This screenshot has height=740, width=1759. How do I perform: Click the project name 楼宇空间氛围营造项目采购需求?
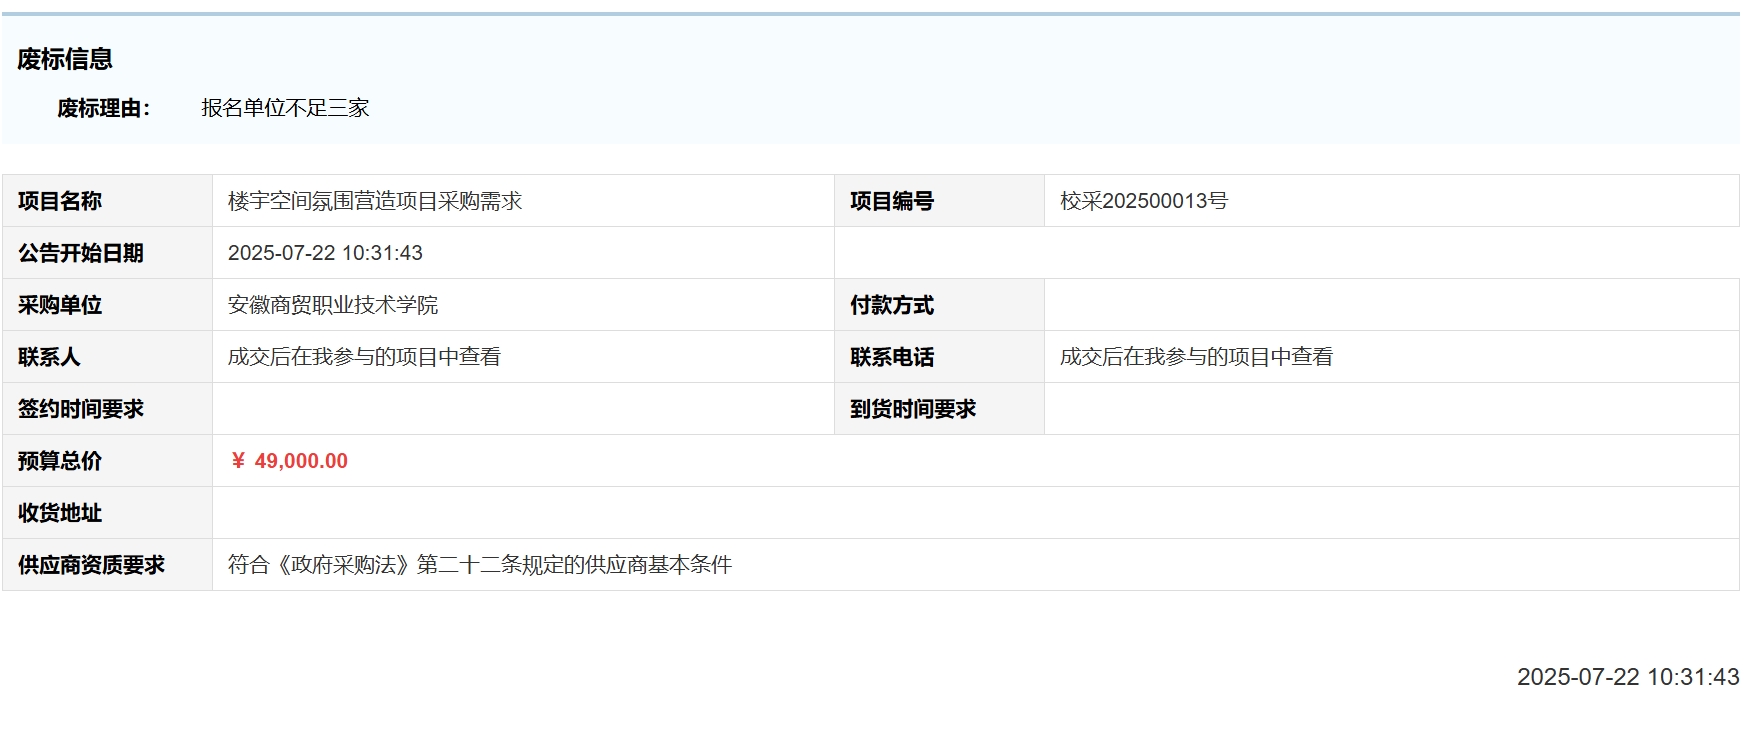[x=375, y=201]
